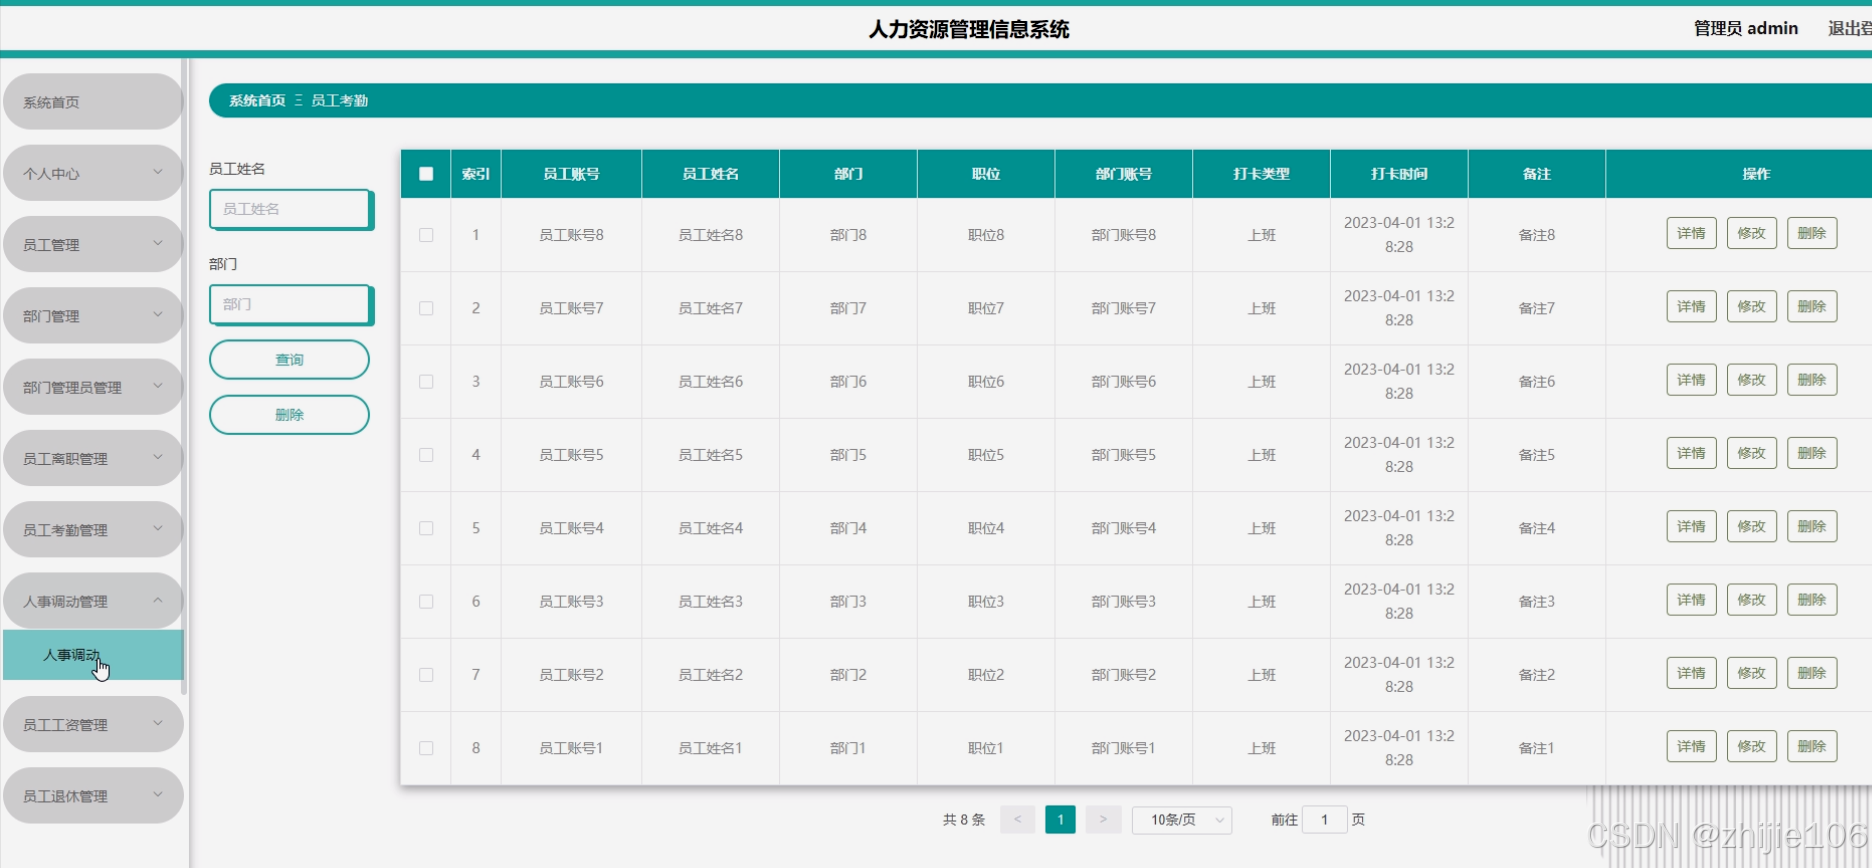Viewport: 1872px width, 868px height.
Task: Focus the 员工姓名 filter input
Action: point(291,209)
